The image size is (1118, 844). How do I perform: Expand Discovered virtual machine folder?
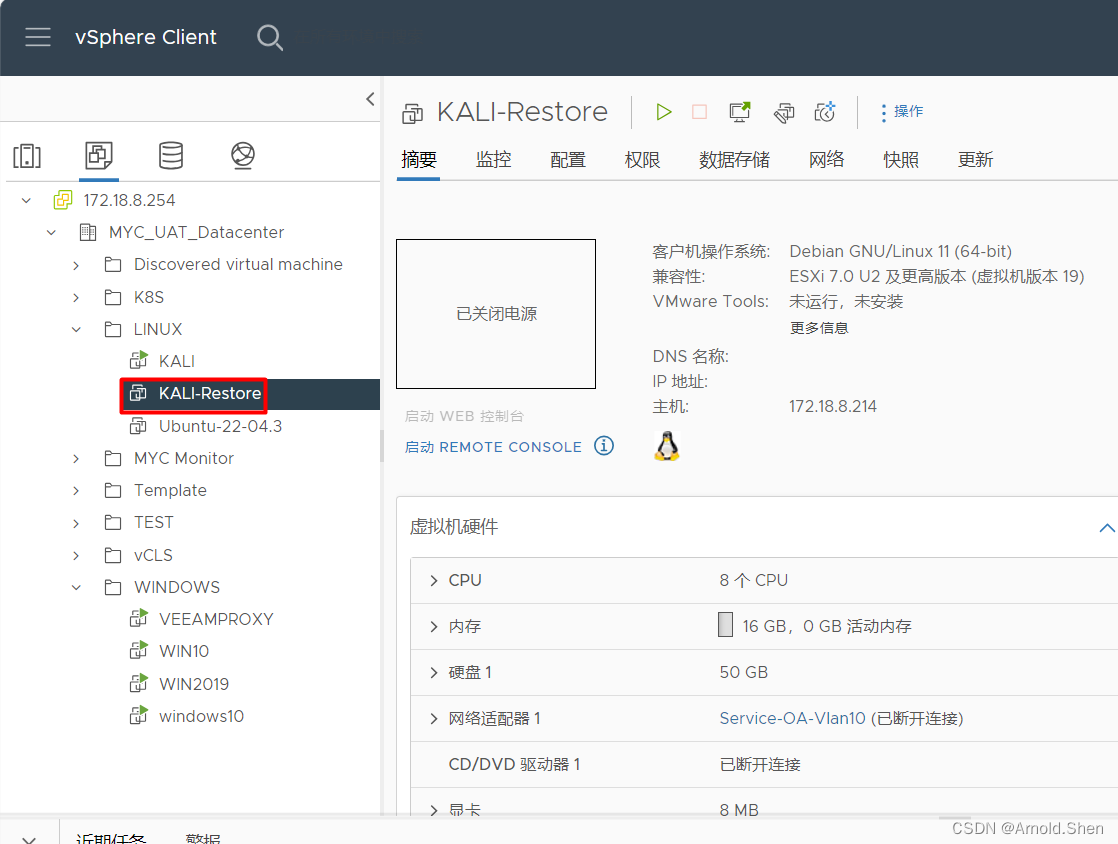pos(76,265)
